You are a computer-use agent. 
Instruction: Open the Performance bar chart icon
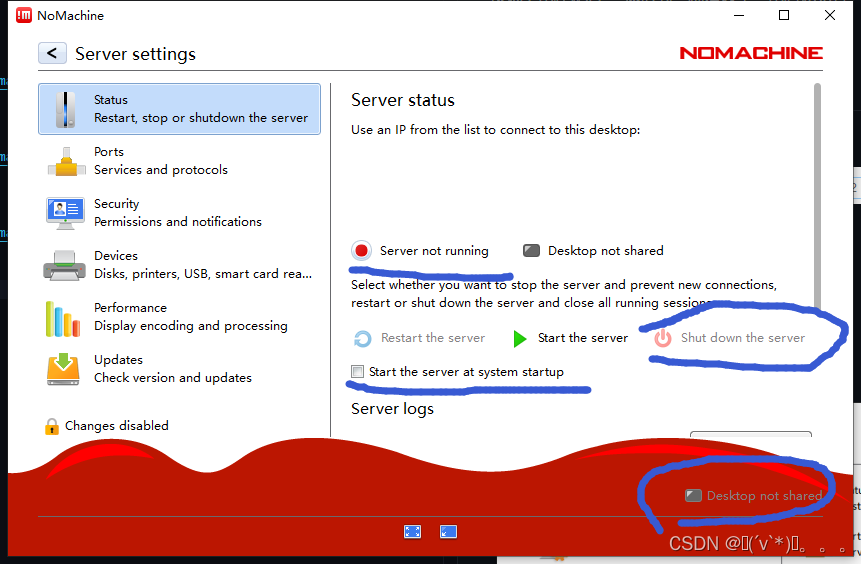point(63,319)
